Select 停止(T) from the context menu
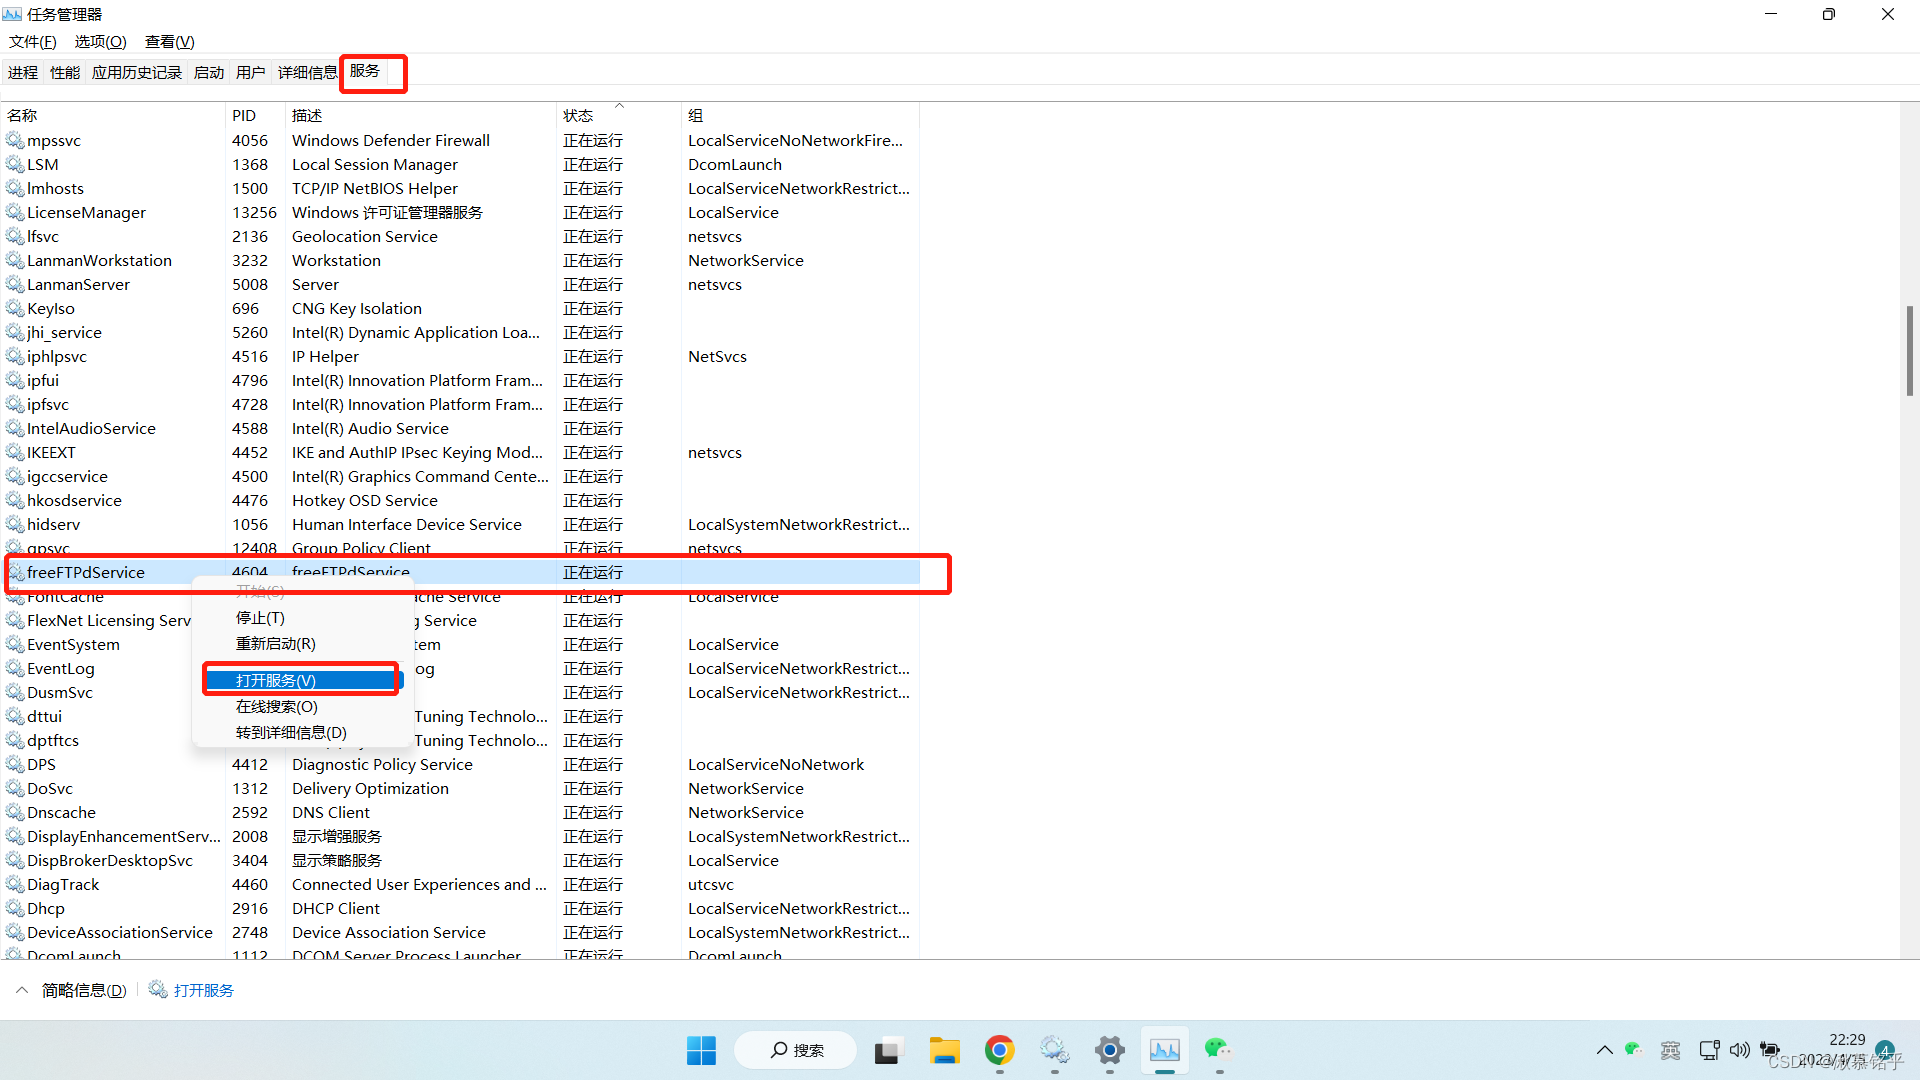Image resolution: width=1920 pixels, height=1080 pixels. (260, 618)
